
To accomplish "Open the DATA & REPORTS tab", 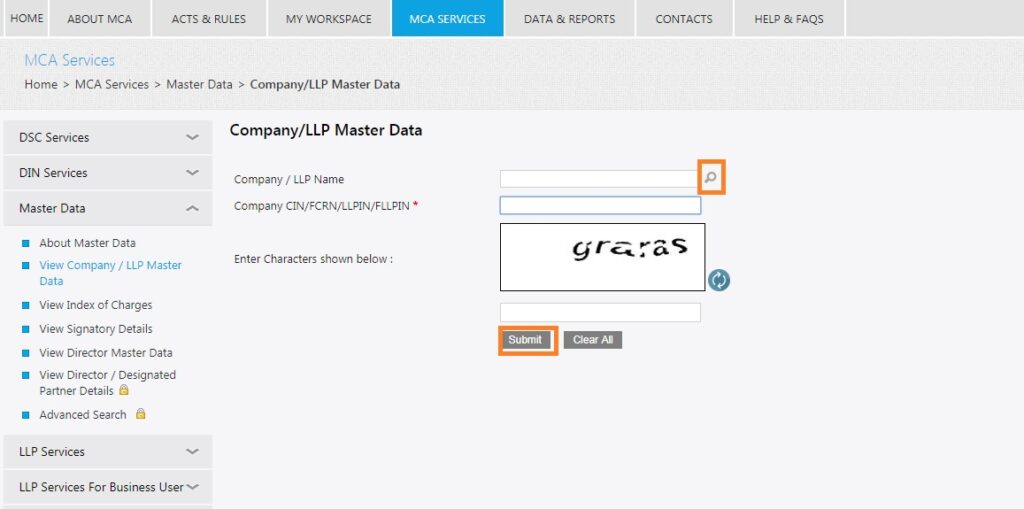I will tap(569, 19).
